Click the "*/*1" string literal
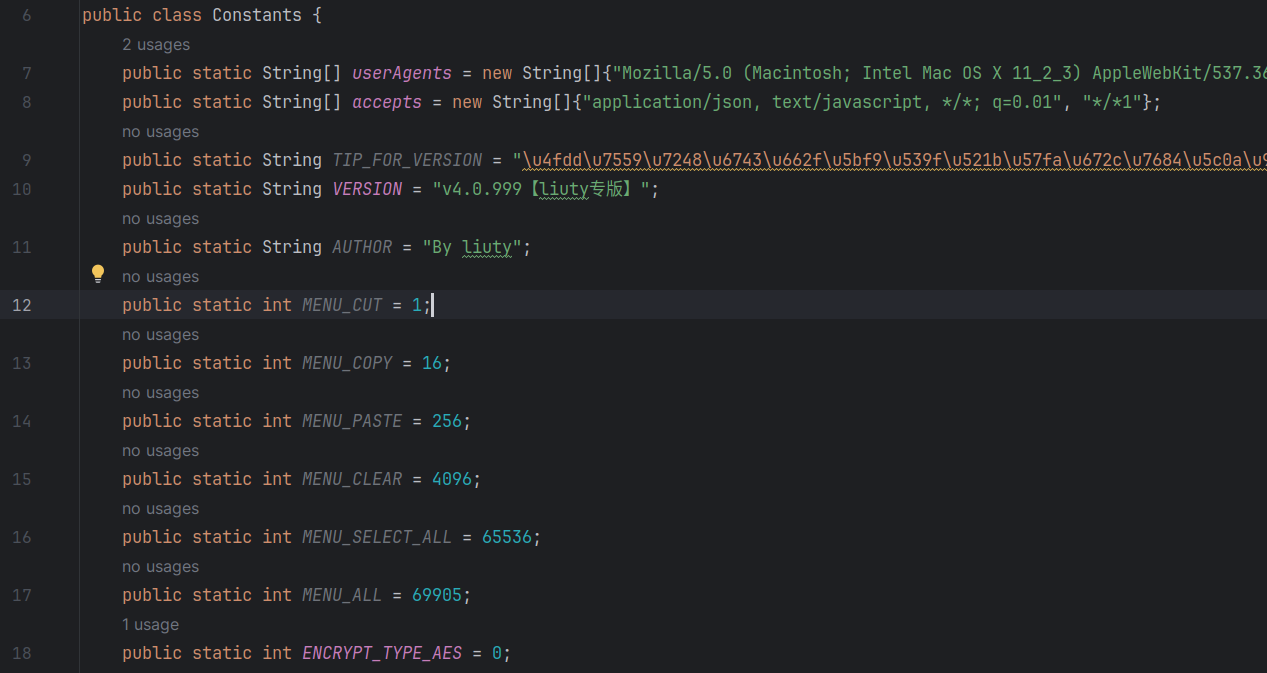The image size is (1267, 673). point(1112,103)
